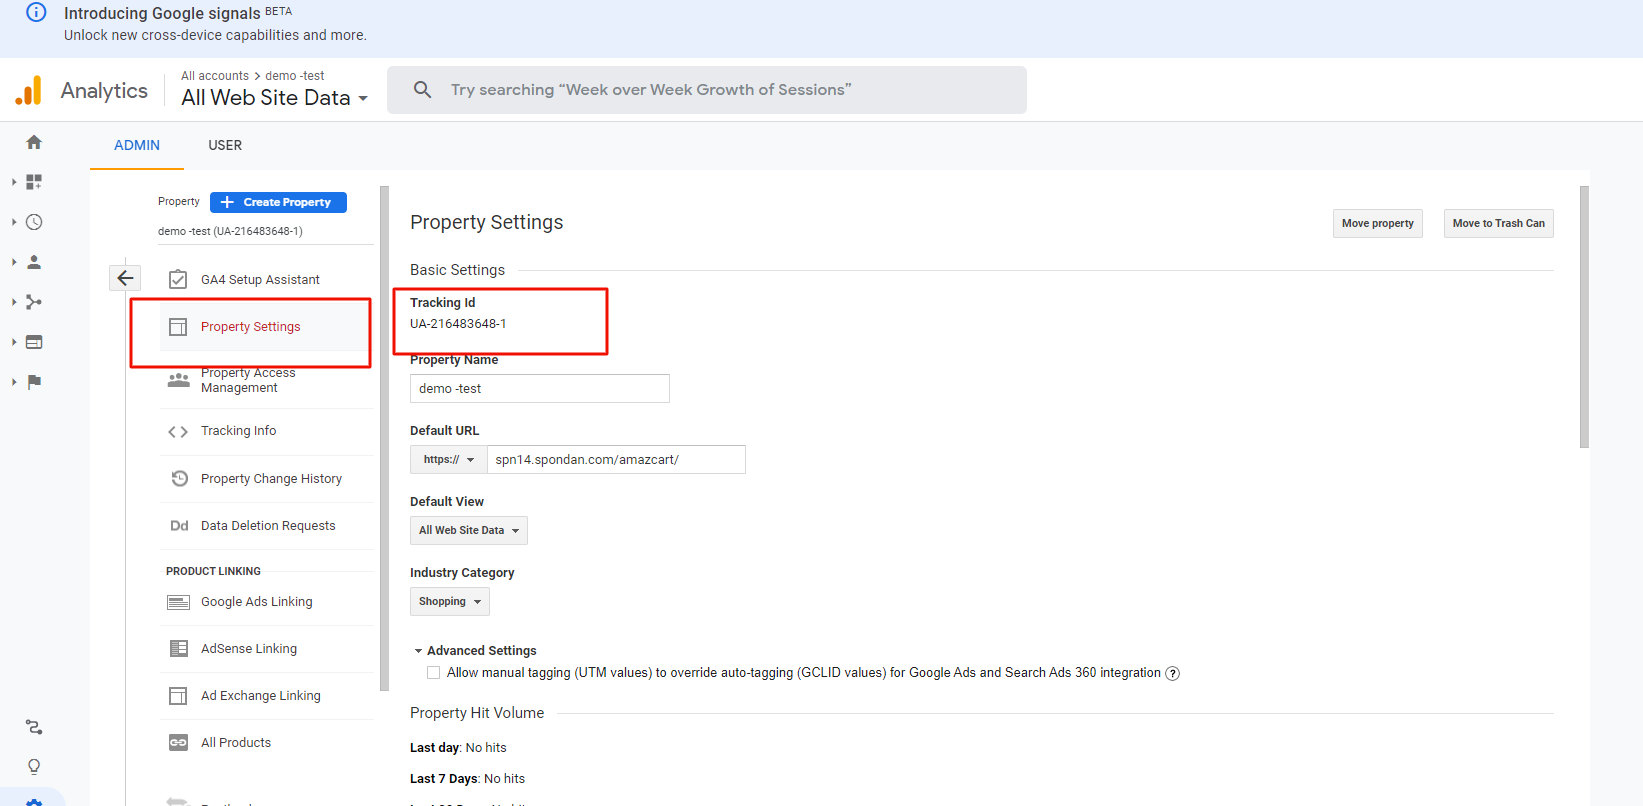Image resolution: width=1643 pixels, height=806 pixels.
Task: Click the property column scrollbar
Action: tap(384, 438)
